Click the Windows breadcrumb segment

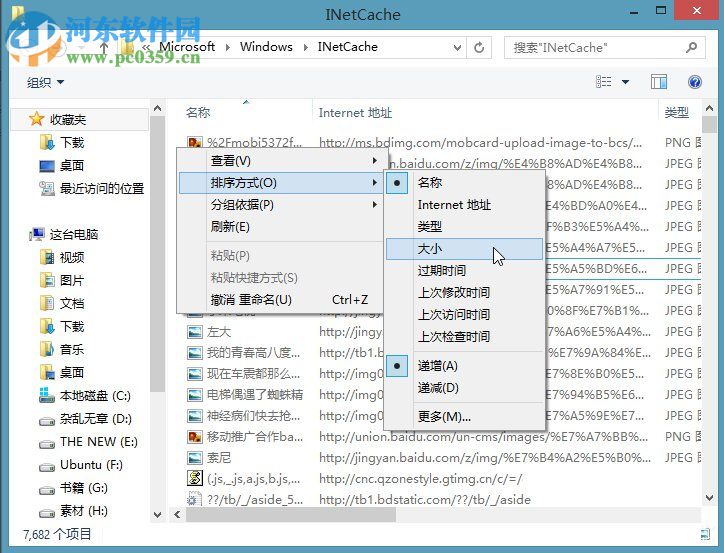[x=266, y=47]
